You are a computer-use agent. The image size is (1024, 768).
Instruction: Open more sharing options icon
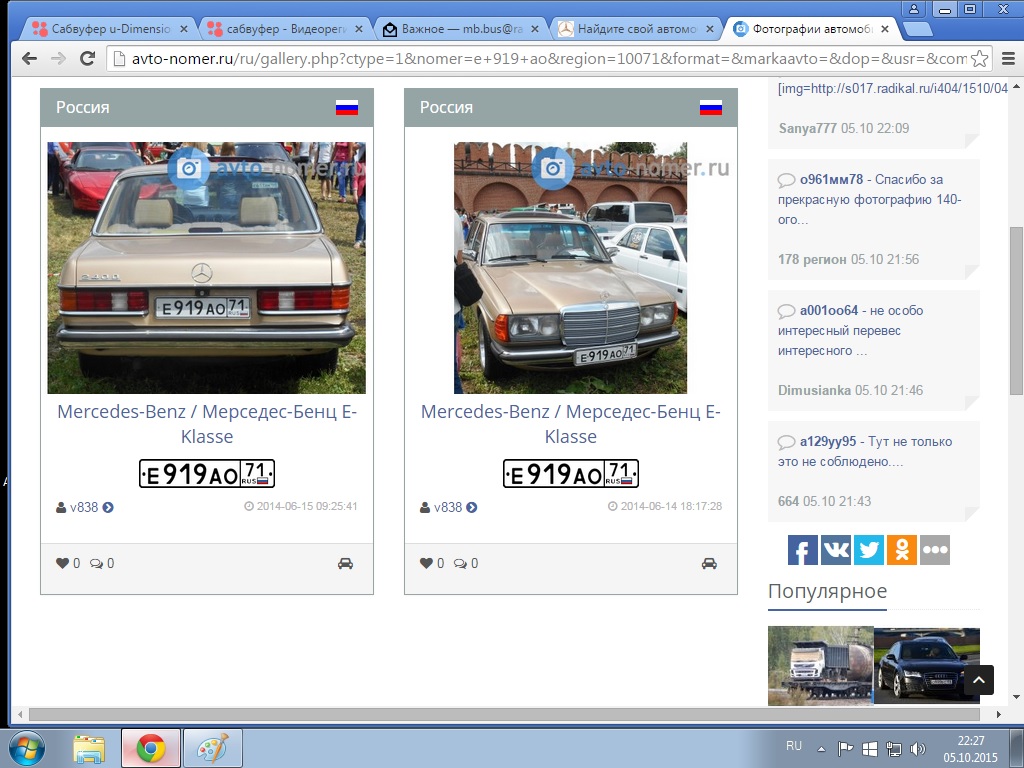pos(935,550)
